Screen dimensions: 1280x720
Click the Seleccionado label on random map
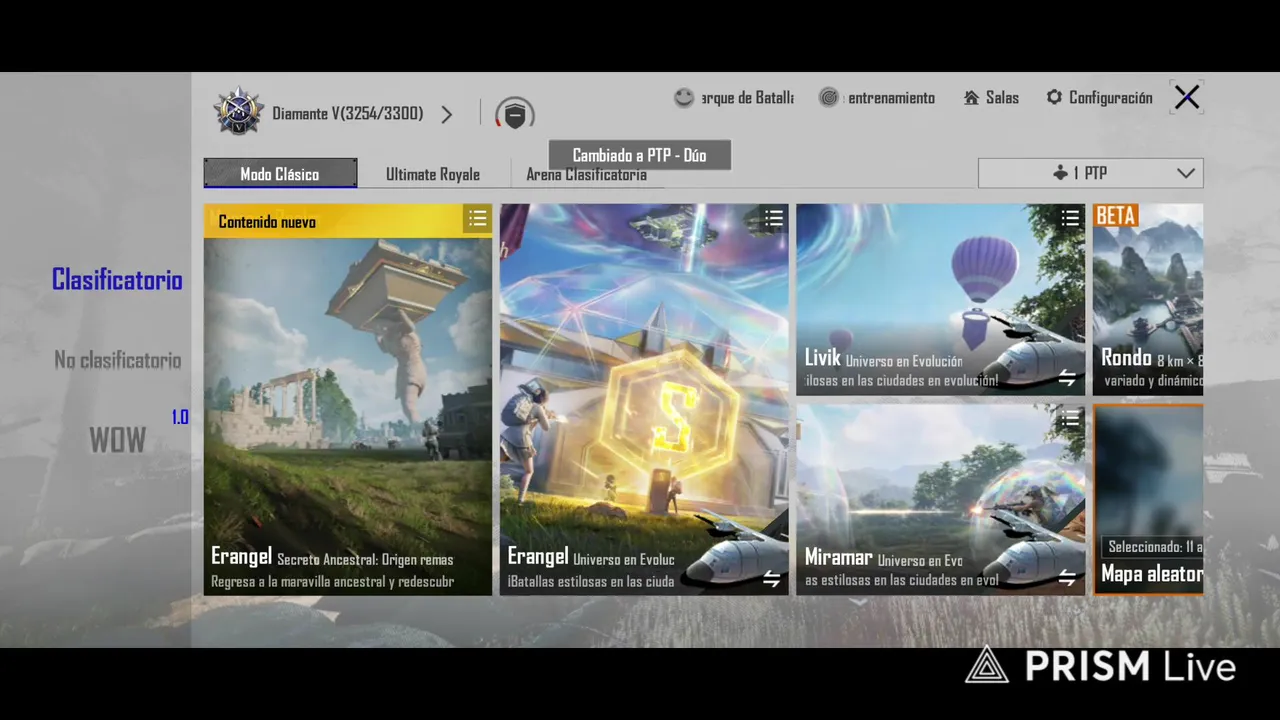pos(1153,547)
